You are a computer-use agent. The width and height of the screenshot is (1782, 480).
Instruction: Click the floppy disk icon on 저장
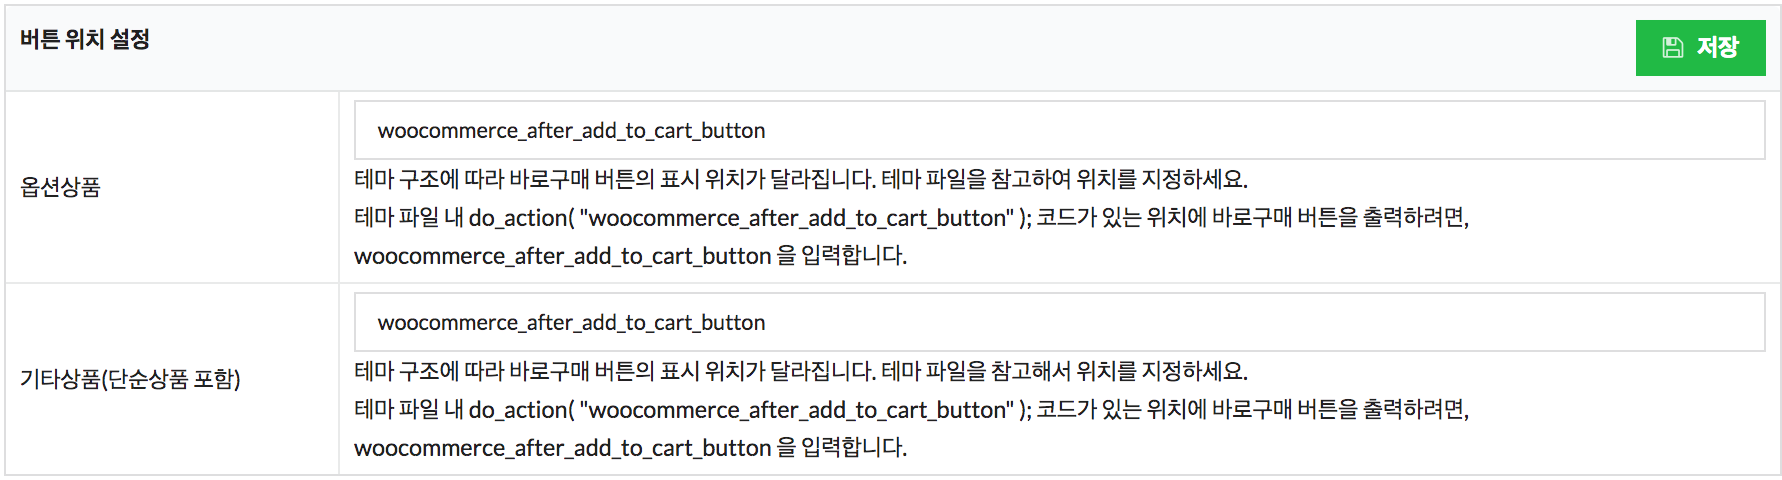[x=1672, y=47]
